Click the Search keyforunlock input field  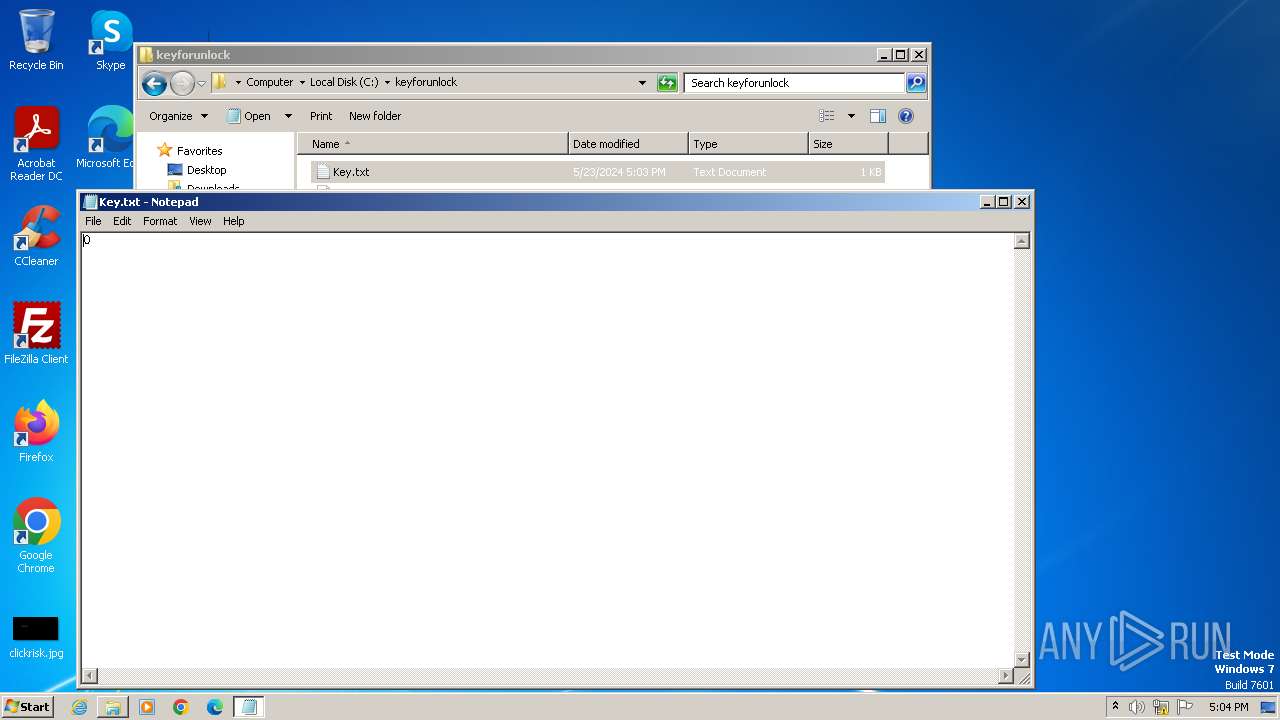[795, 83]
